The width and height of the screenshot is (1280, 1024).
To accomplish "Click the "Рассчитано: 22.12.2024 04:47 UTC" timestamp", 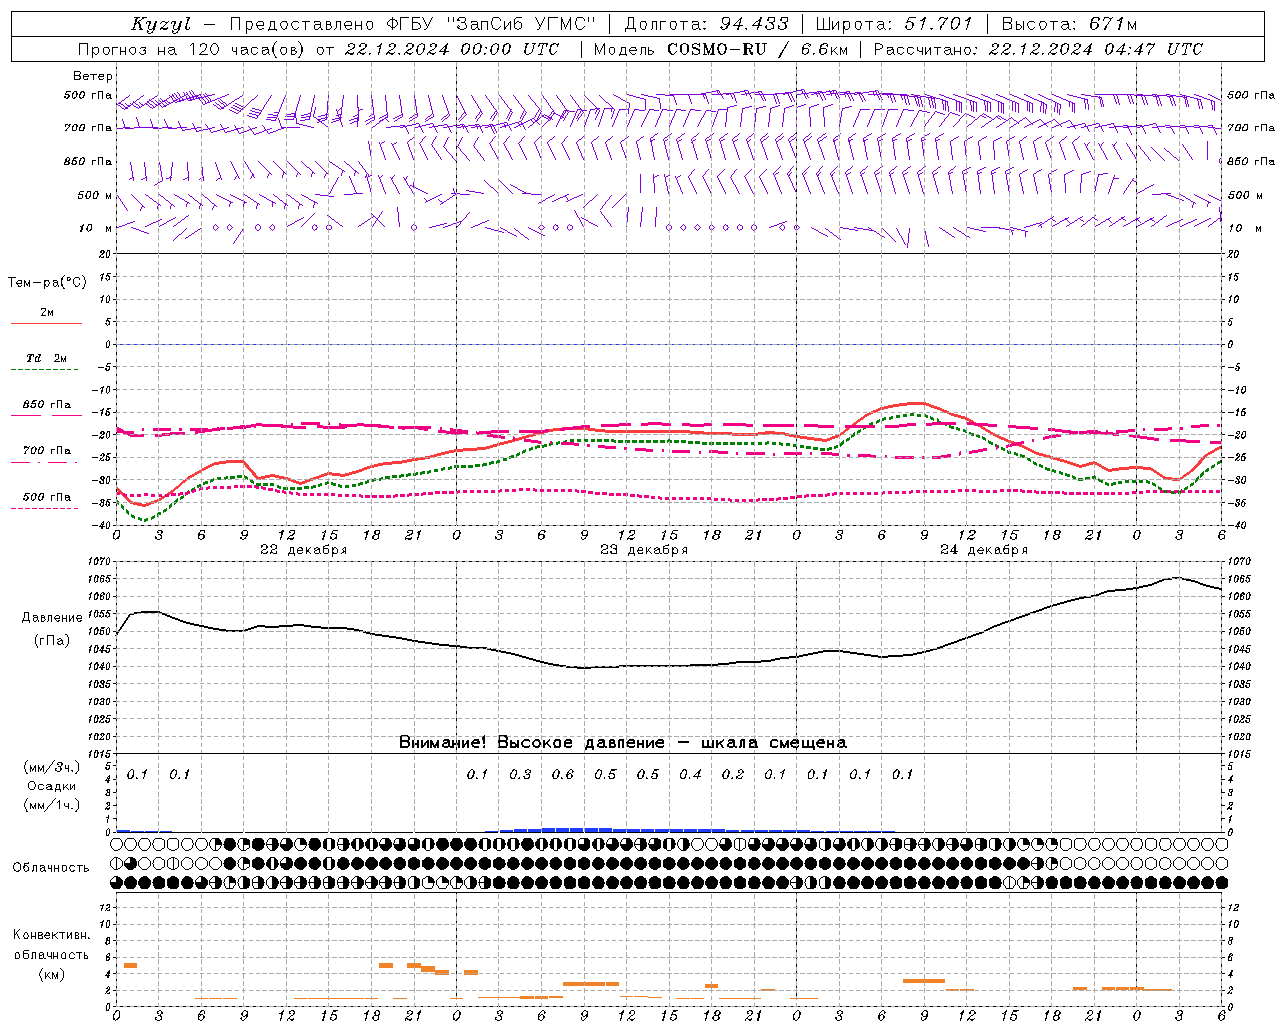I will 1038,49.
